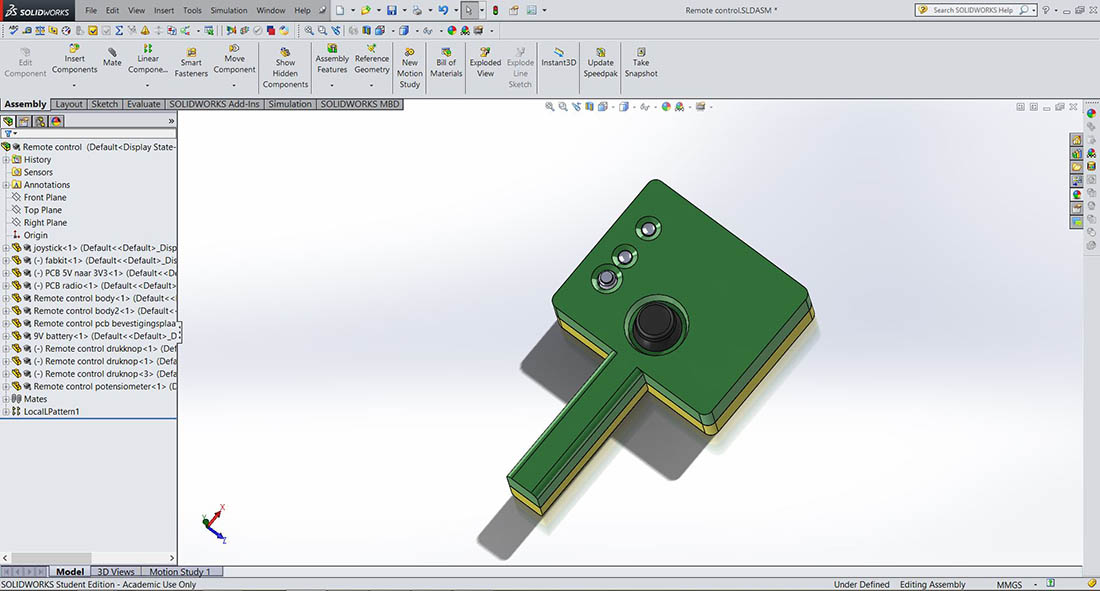Viewport: 1100px width, 591px height.
Task: Open the Insert menu
Action: 164,11
